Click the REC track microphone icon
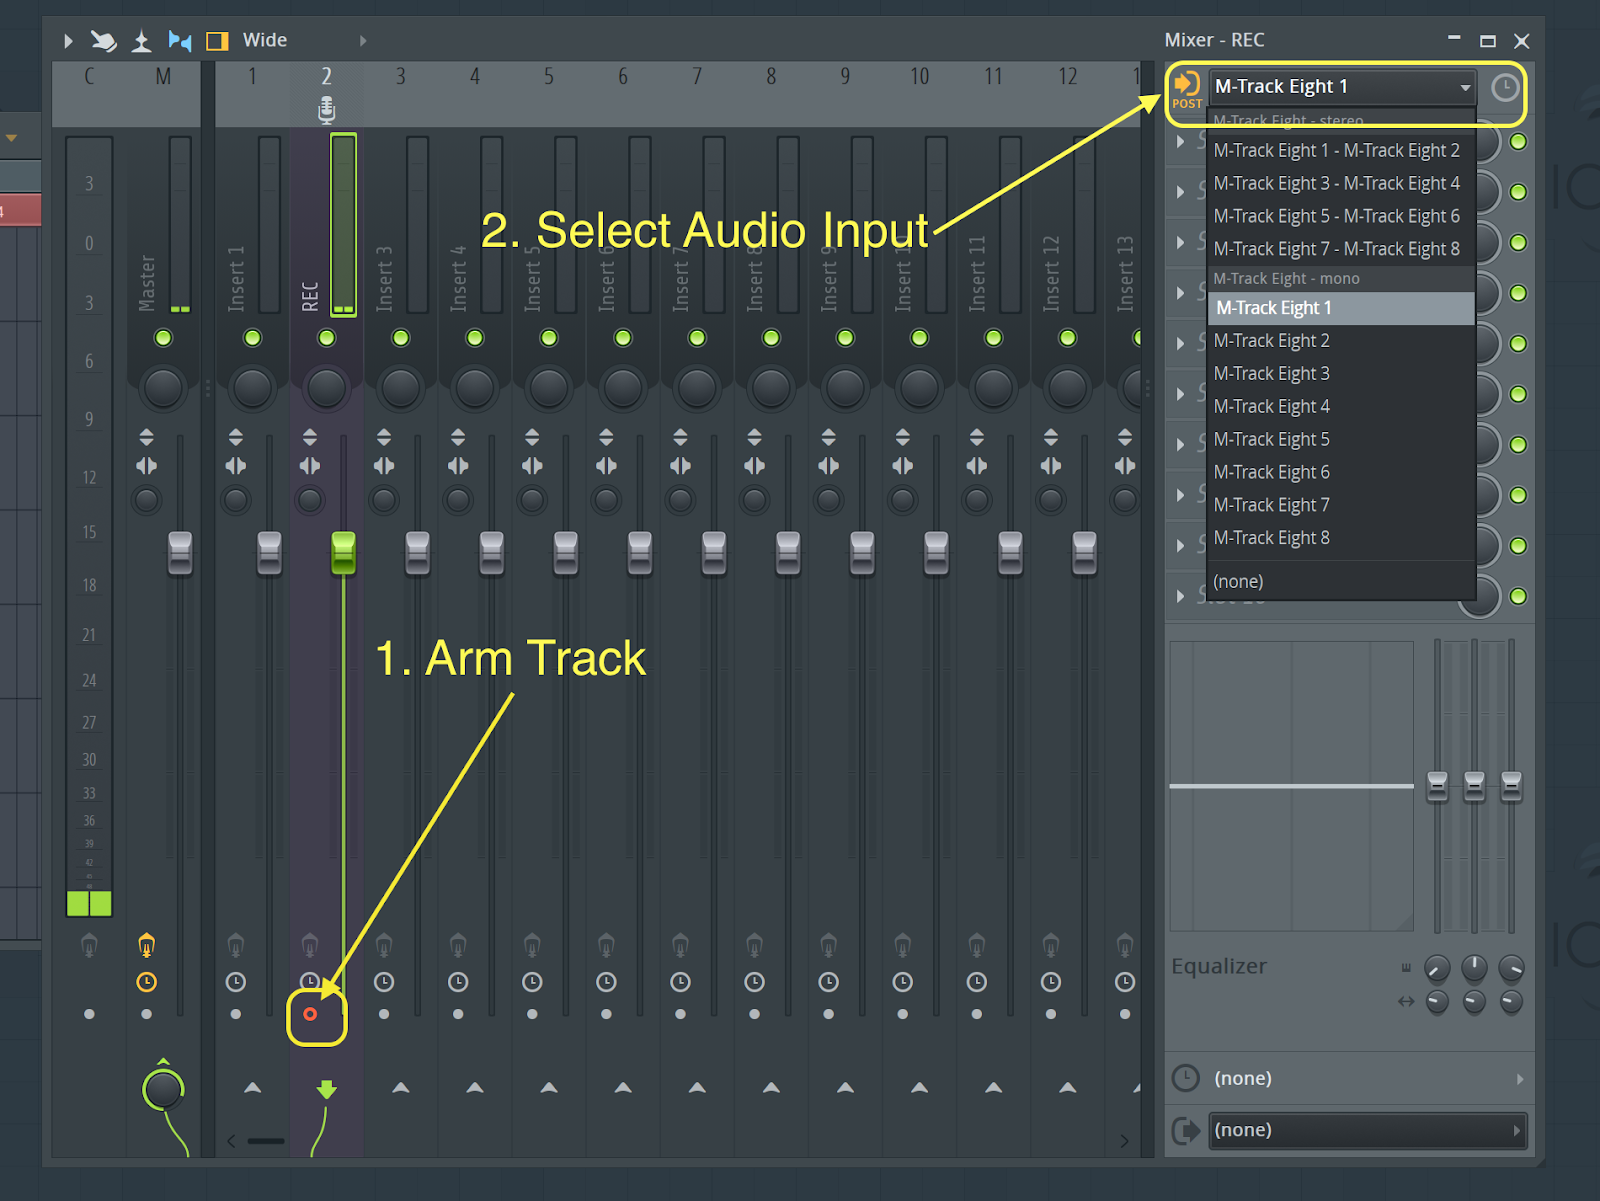The height and width of the screenshot is (1201, 1600). point(326,110)
